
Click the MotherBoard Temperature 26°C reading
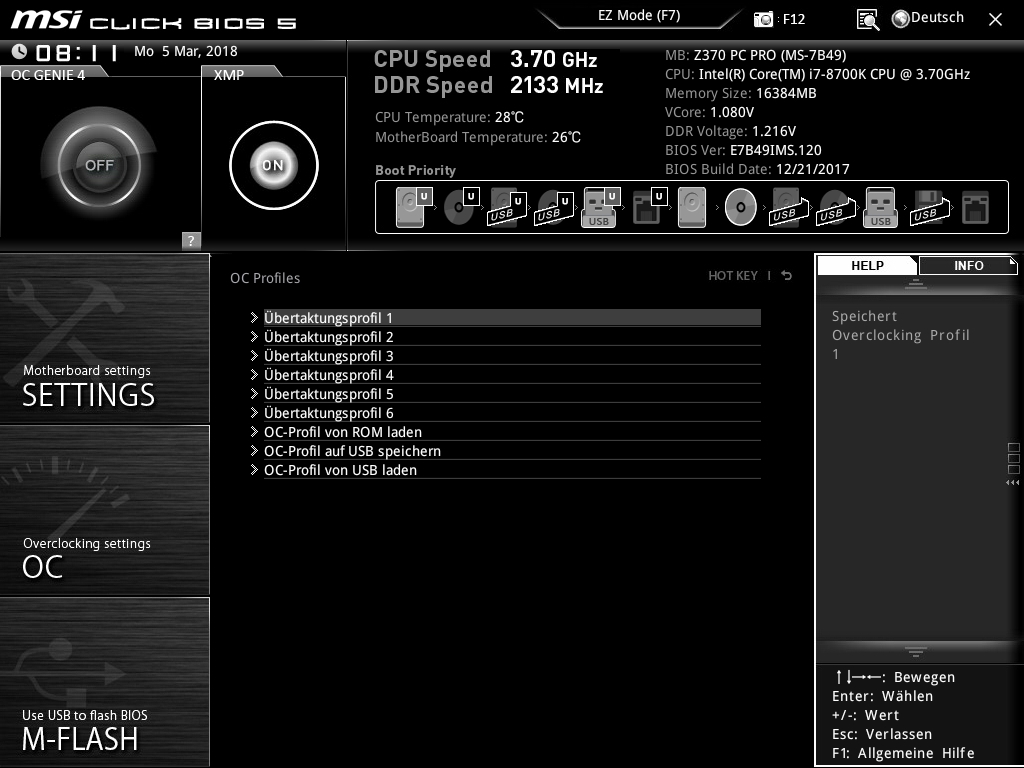pos(478,137)
